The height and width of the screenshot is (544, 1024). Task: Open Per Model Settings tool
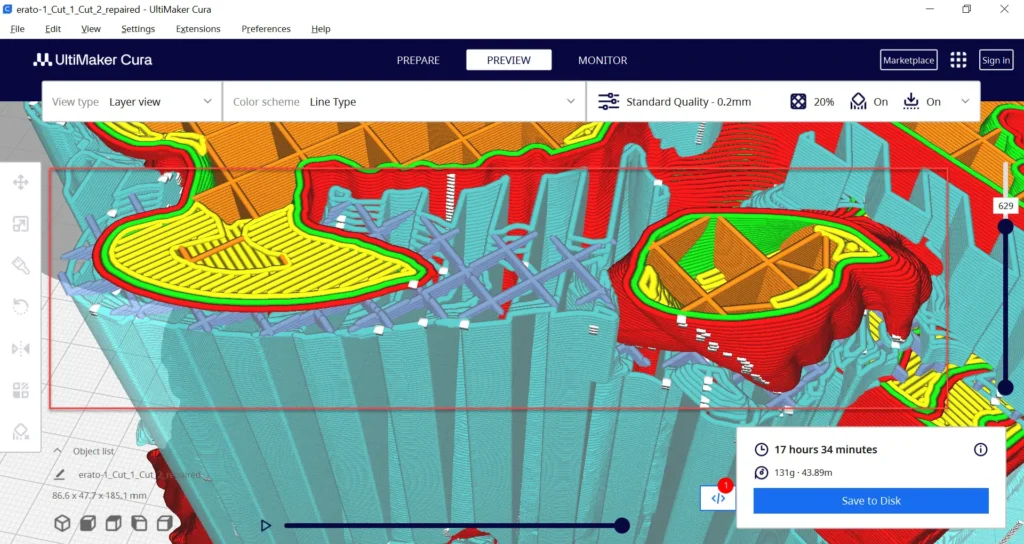(20, 390)
